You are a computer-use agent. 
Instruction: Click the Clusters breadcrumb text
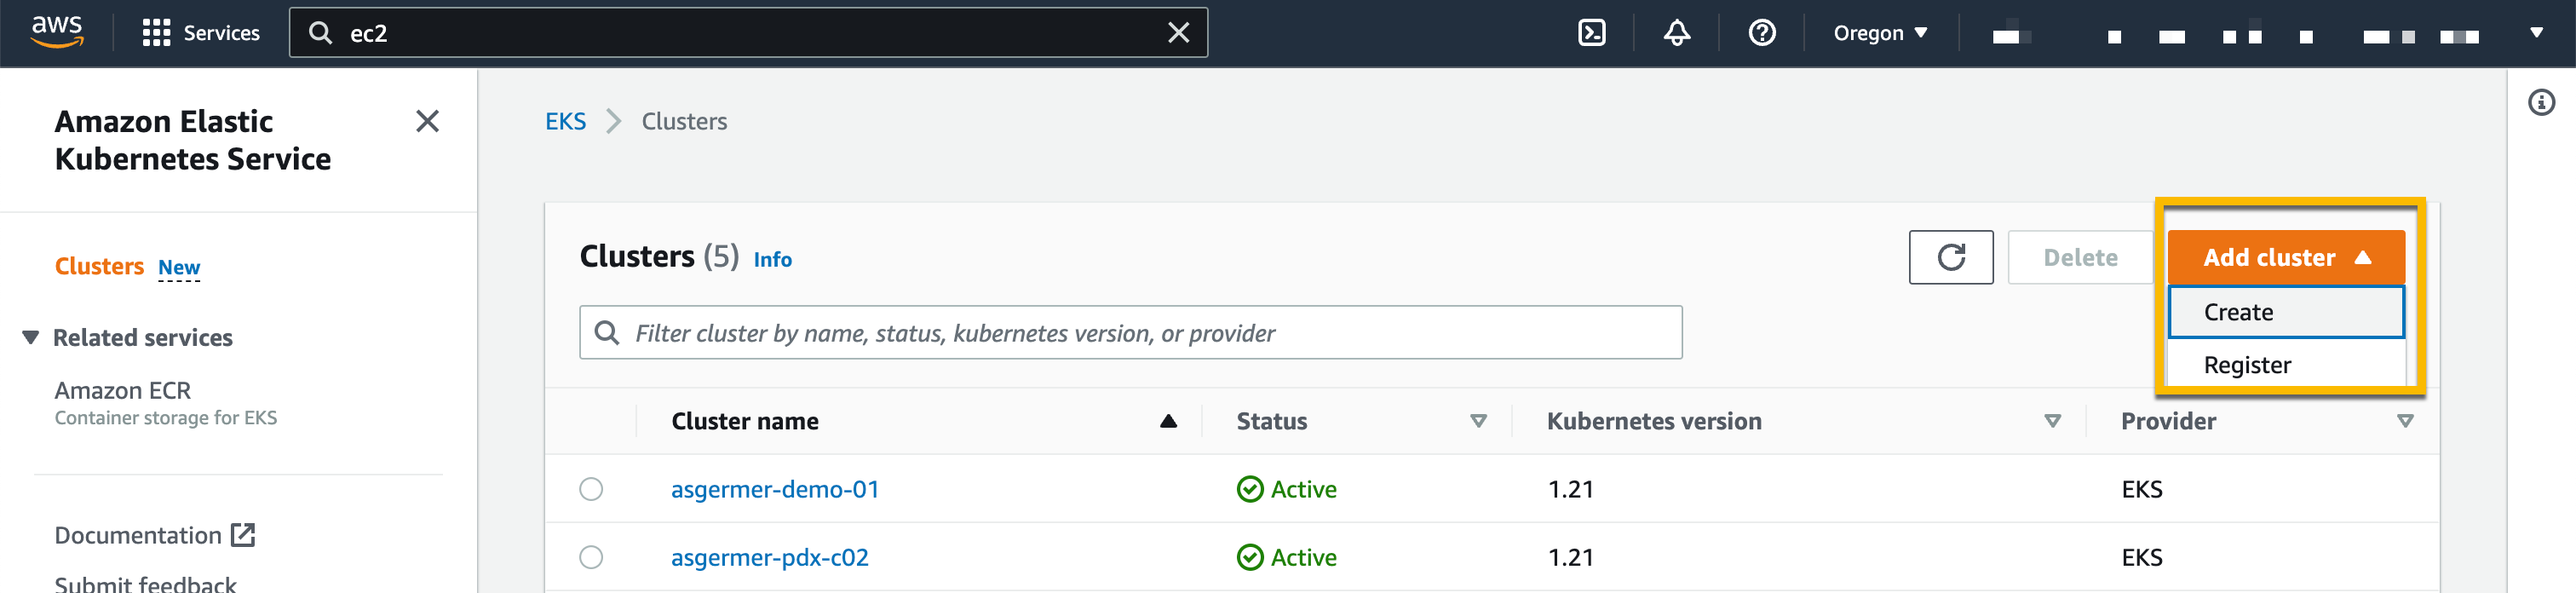click(684, 121)
